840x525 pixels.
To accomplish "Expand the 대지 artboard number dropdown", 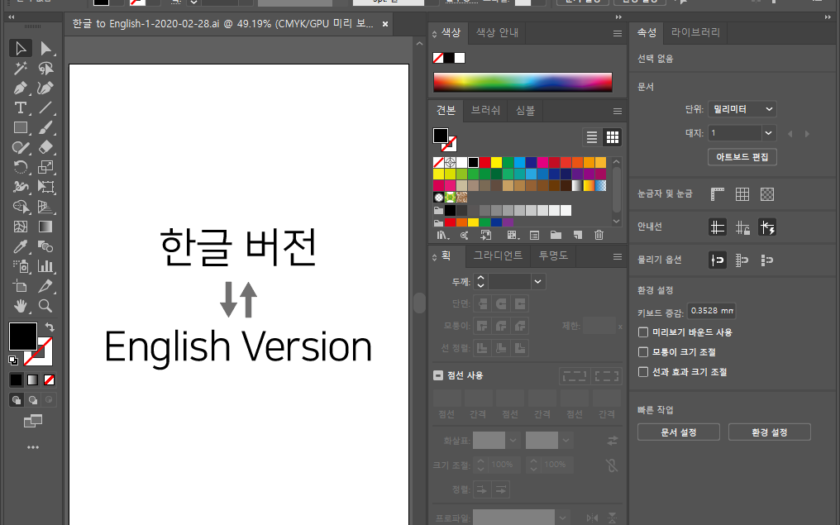I will (768, 133).
